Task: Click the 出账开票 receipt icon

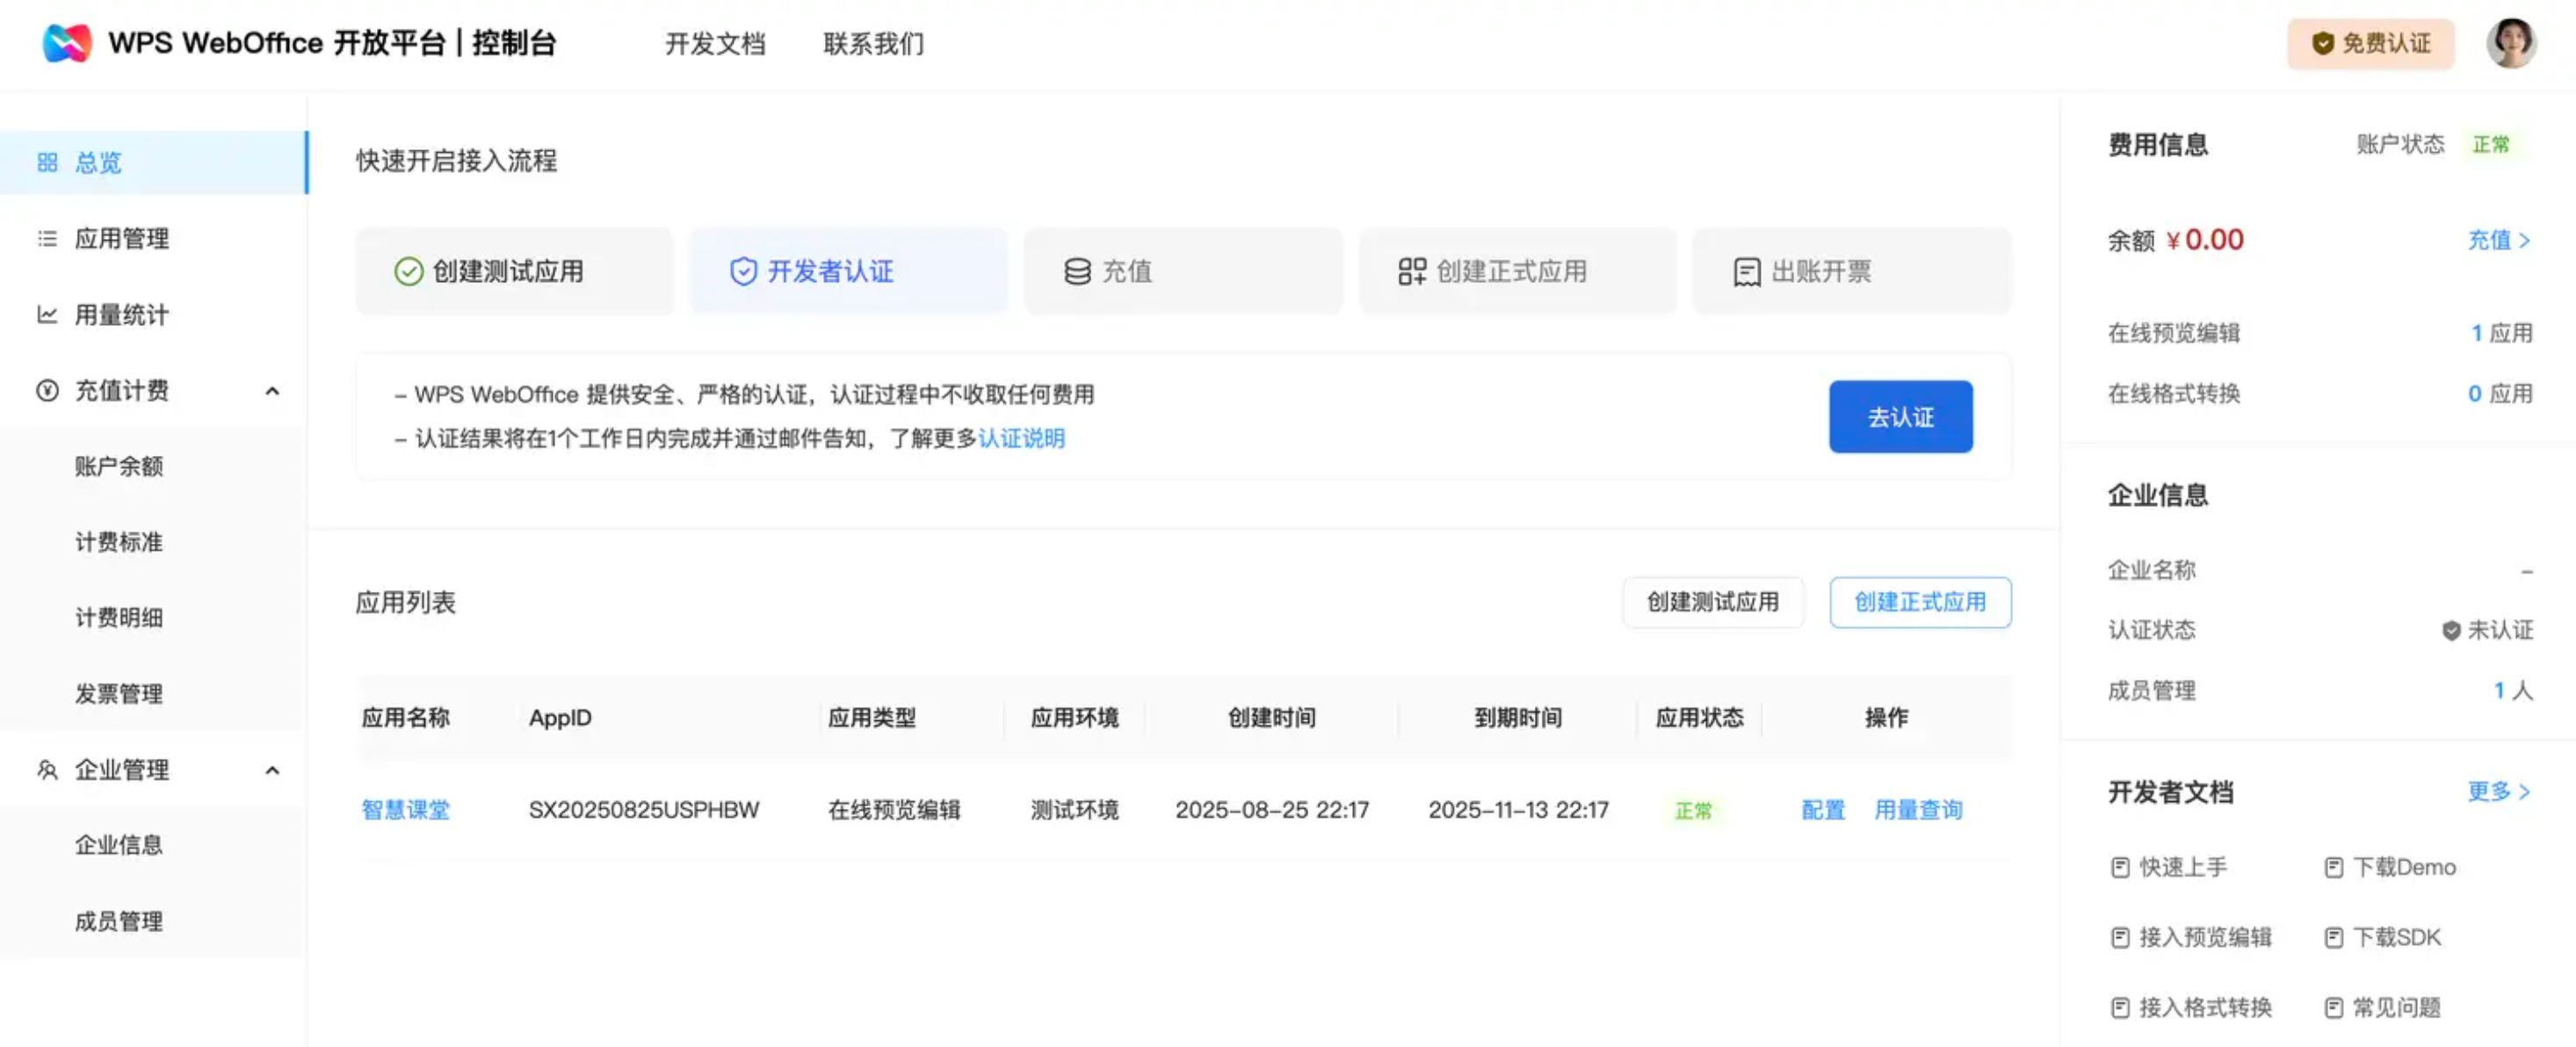Action: tap(1746, 272)
